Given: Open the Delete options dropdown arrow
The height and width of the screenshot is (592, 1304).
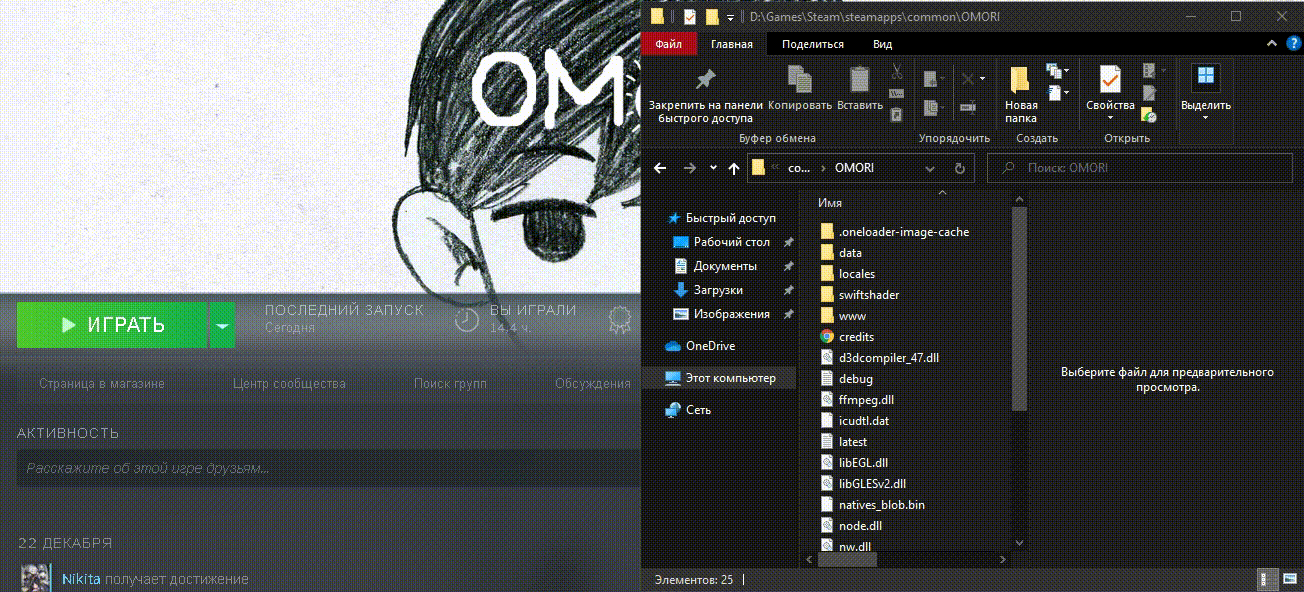Looking at the screenshot, I should click(x=982, y=78).
